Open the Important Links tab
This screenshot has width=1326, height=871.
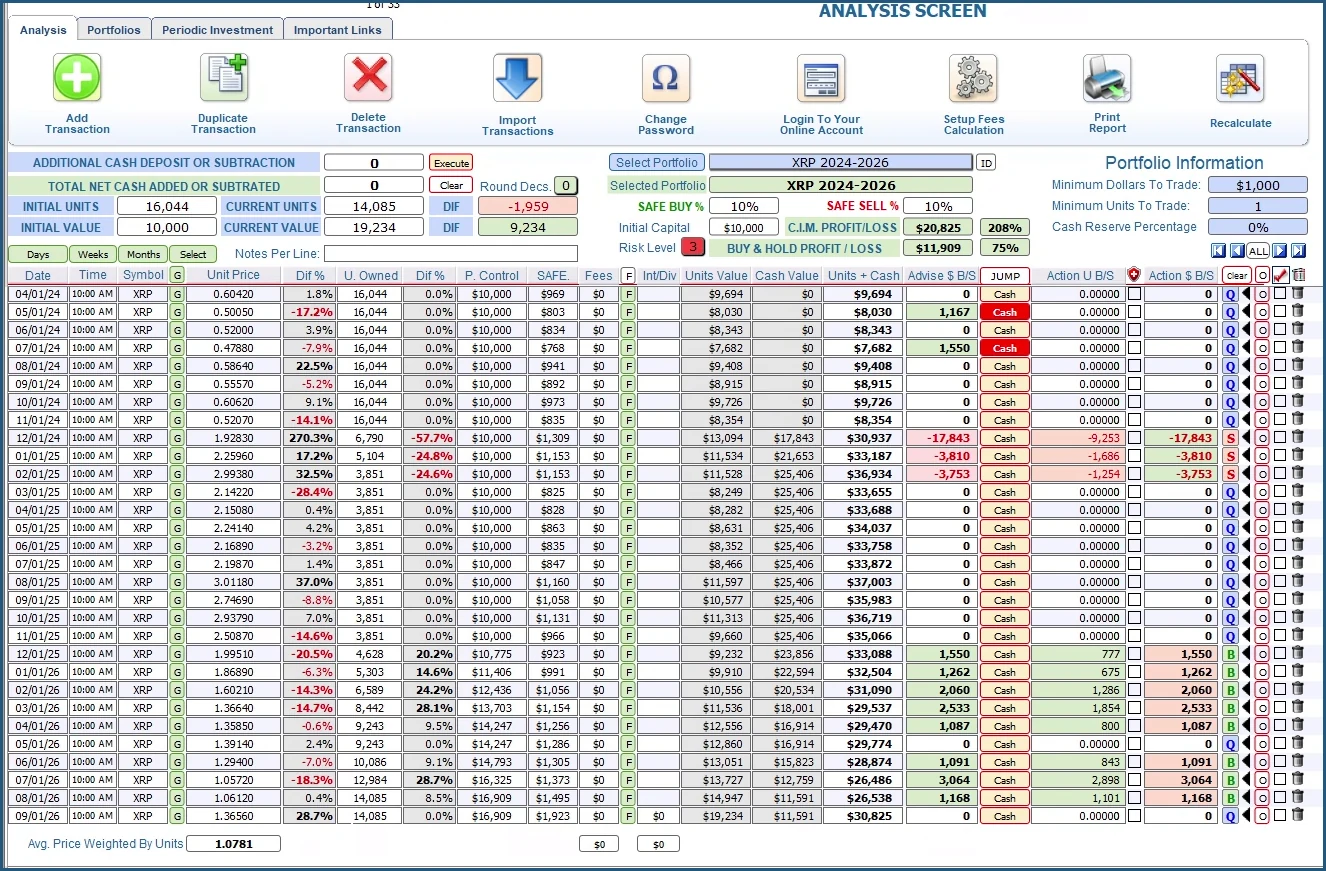(338, 29)
